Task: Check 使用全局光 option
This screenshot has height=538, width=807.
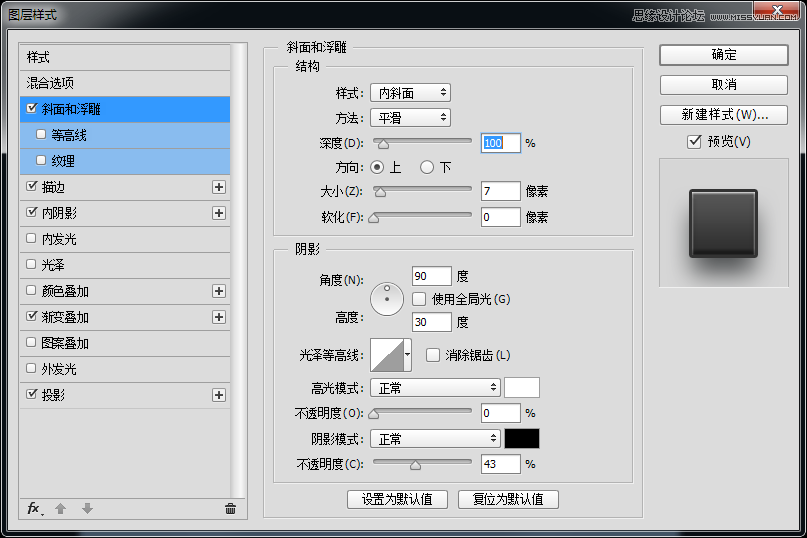Action: pyautogui.click(x=419, y=299)
